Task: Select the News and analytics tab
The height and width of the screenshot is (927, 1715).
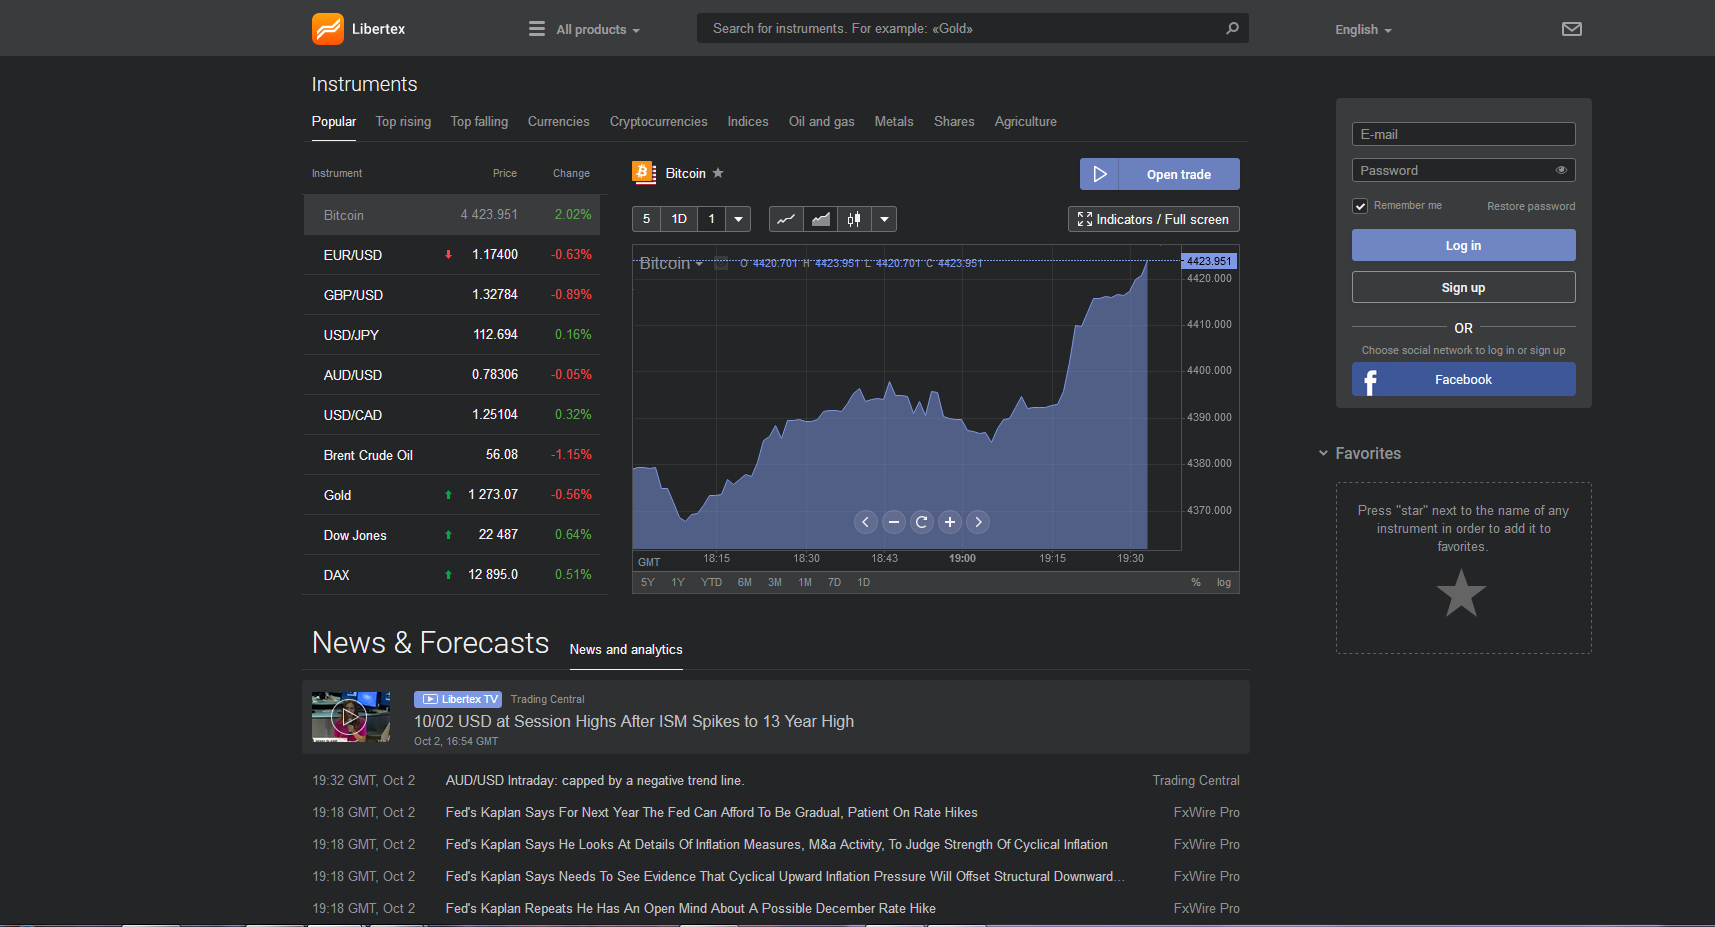Action: 626,649
